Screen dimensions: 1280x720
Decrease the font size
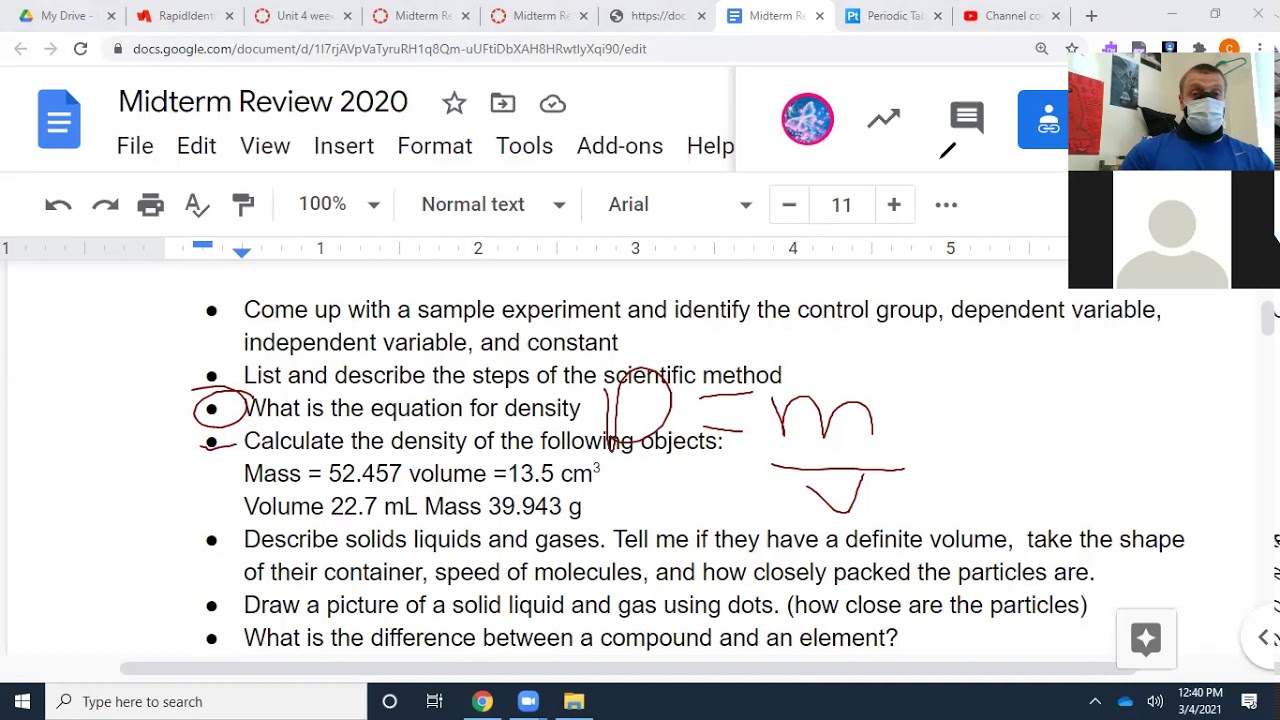click(789, 205)
